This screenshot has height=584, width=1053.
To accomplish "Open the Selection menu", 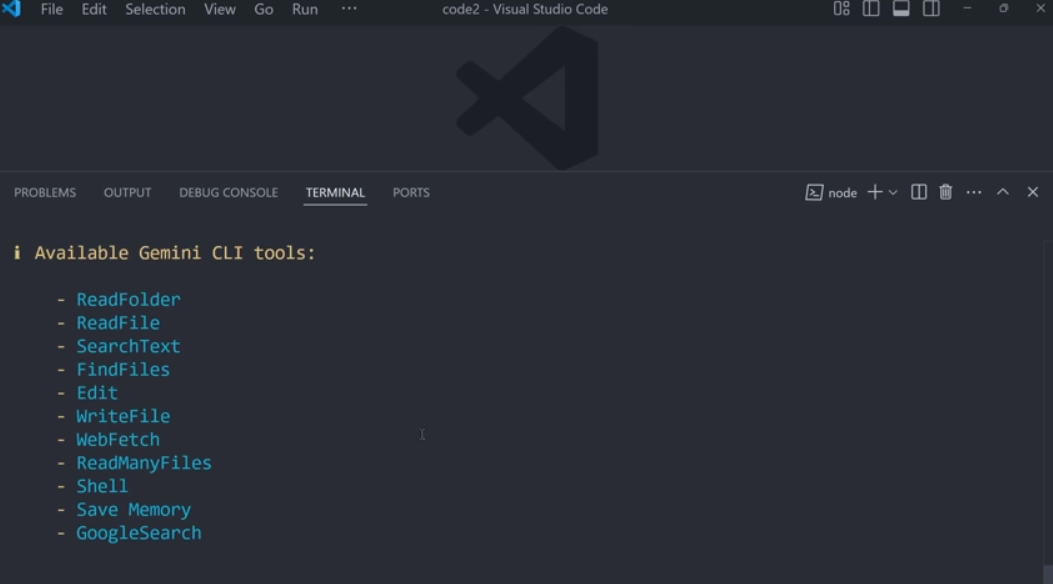I will [155, 9].
